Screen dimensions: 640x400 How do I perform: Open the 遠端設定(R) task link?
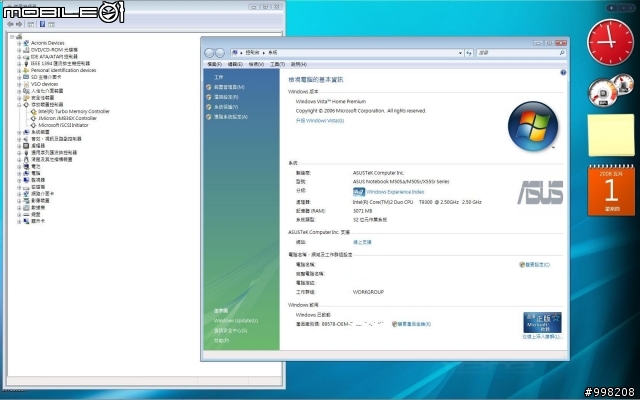tap(226, 97)
